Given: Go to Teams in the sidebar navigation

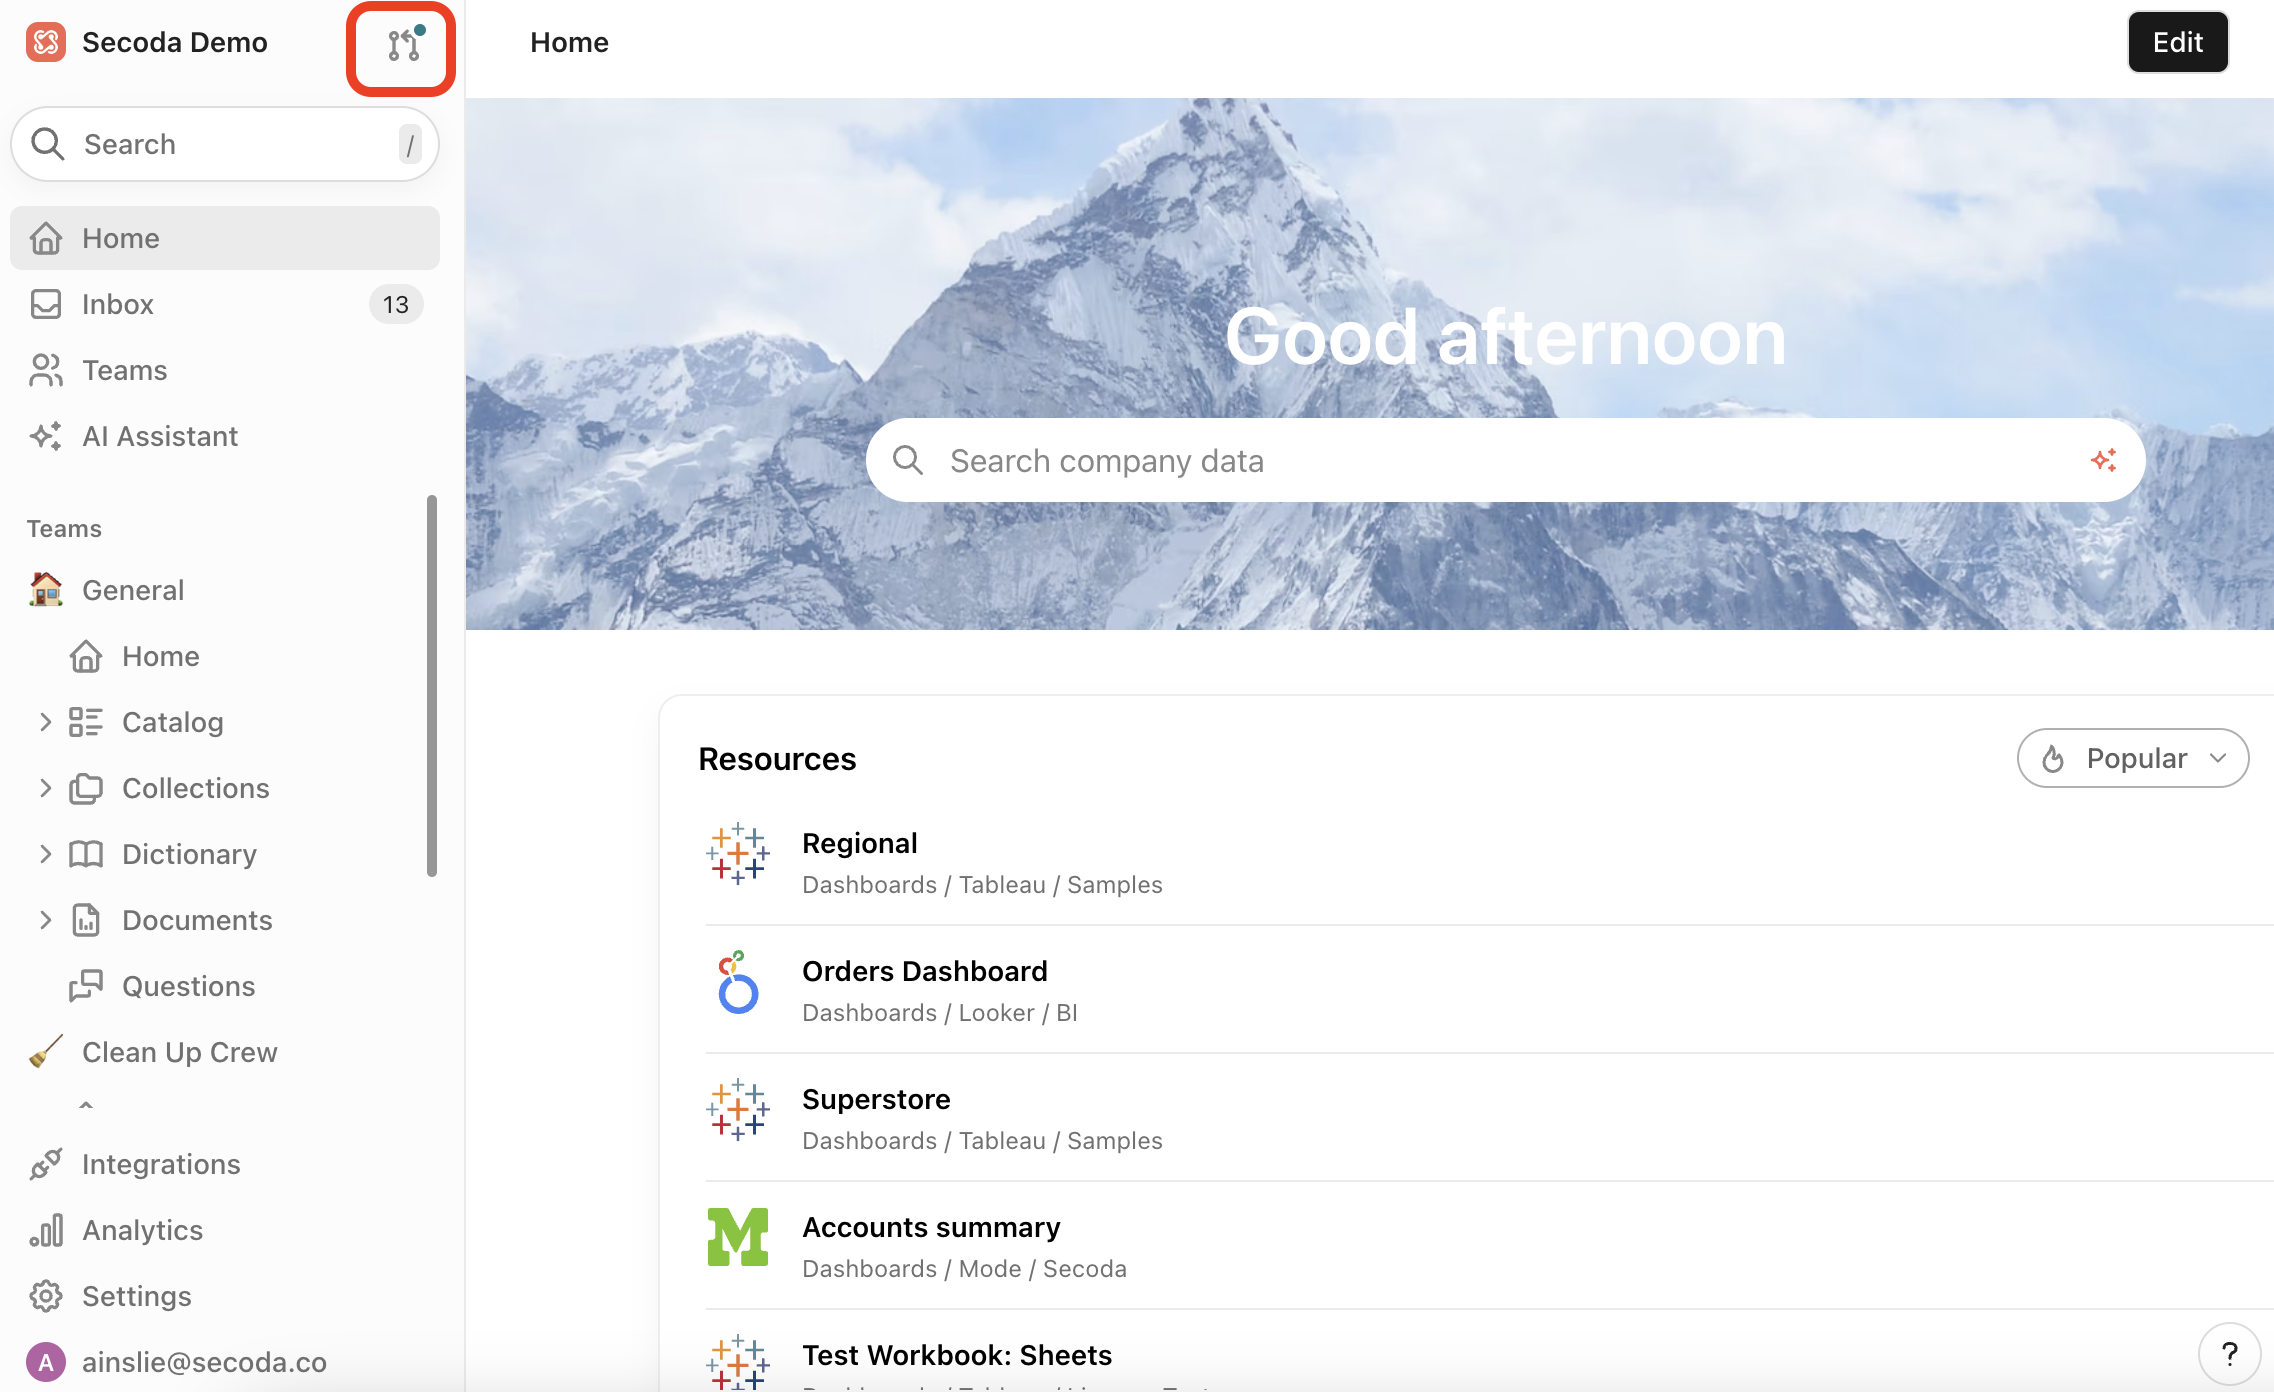Looking at the screenshot, I should (124, 370).
